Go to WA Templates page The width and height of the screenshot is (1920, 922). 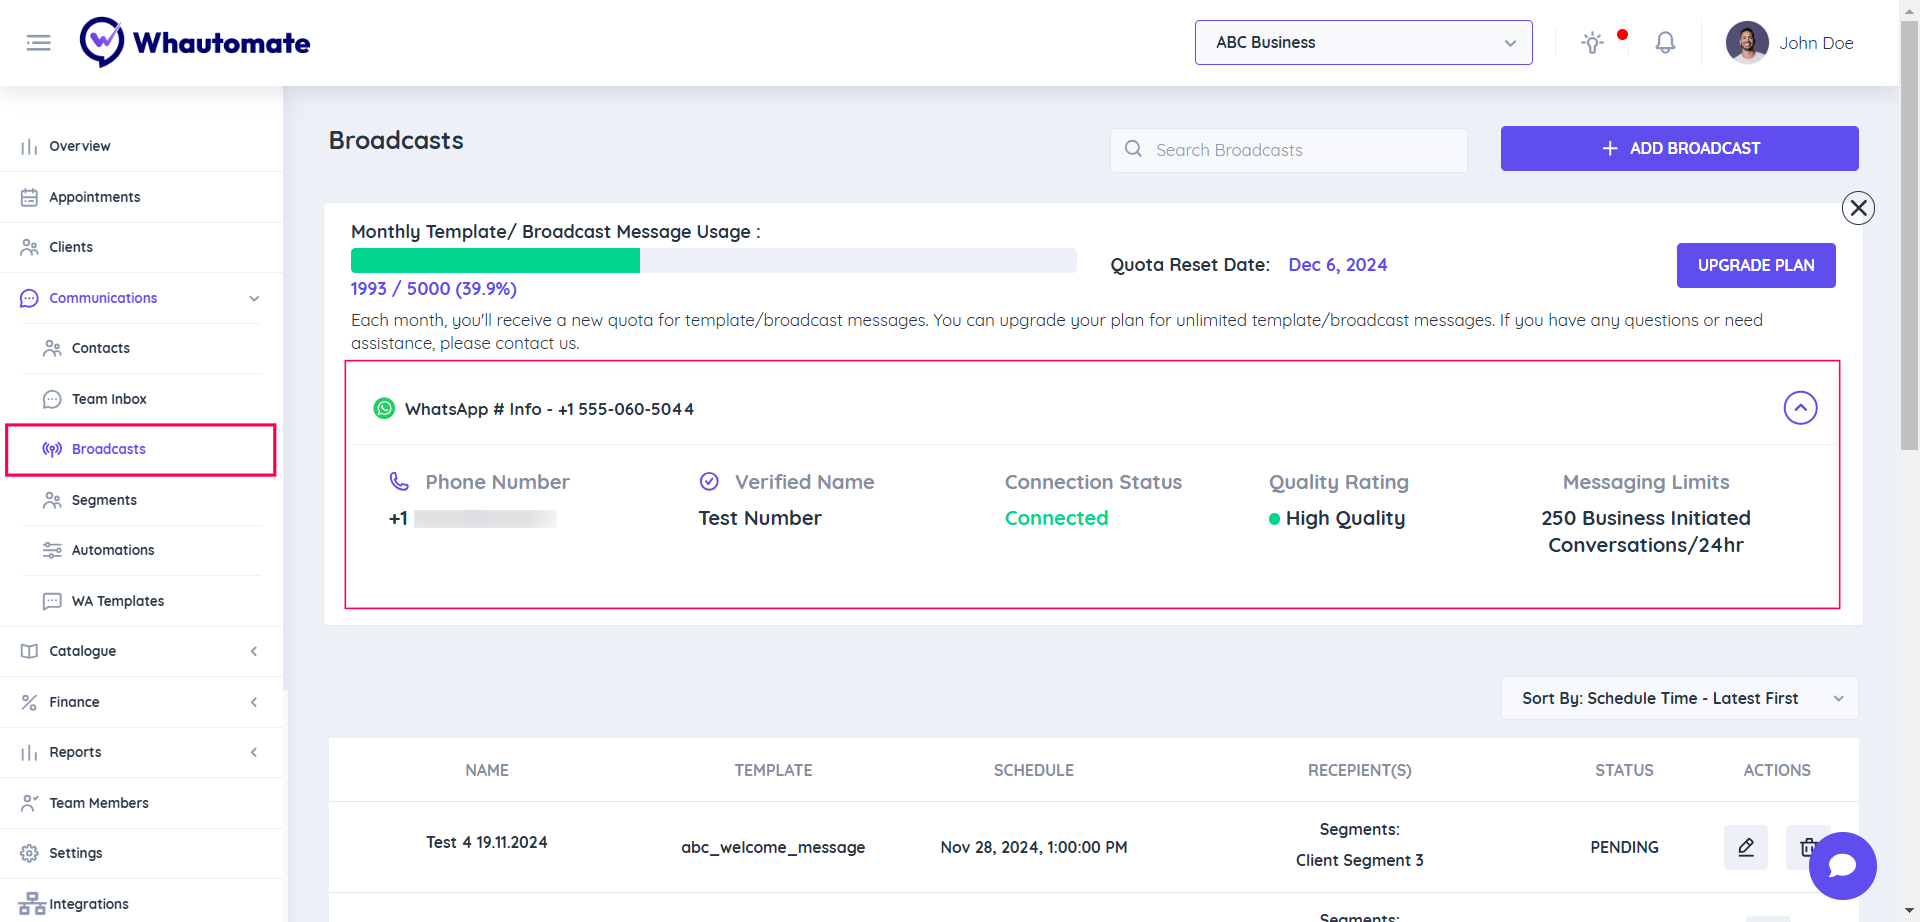(118, 601)
